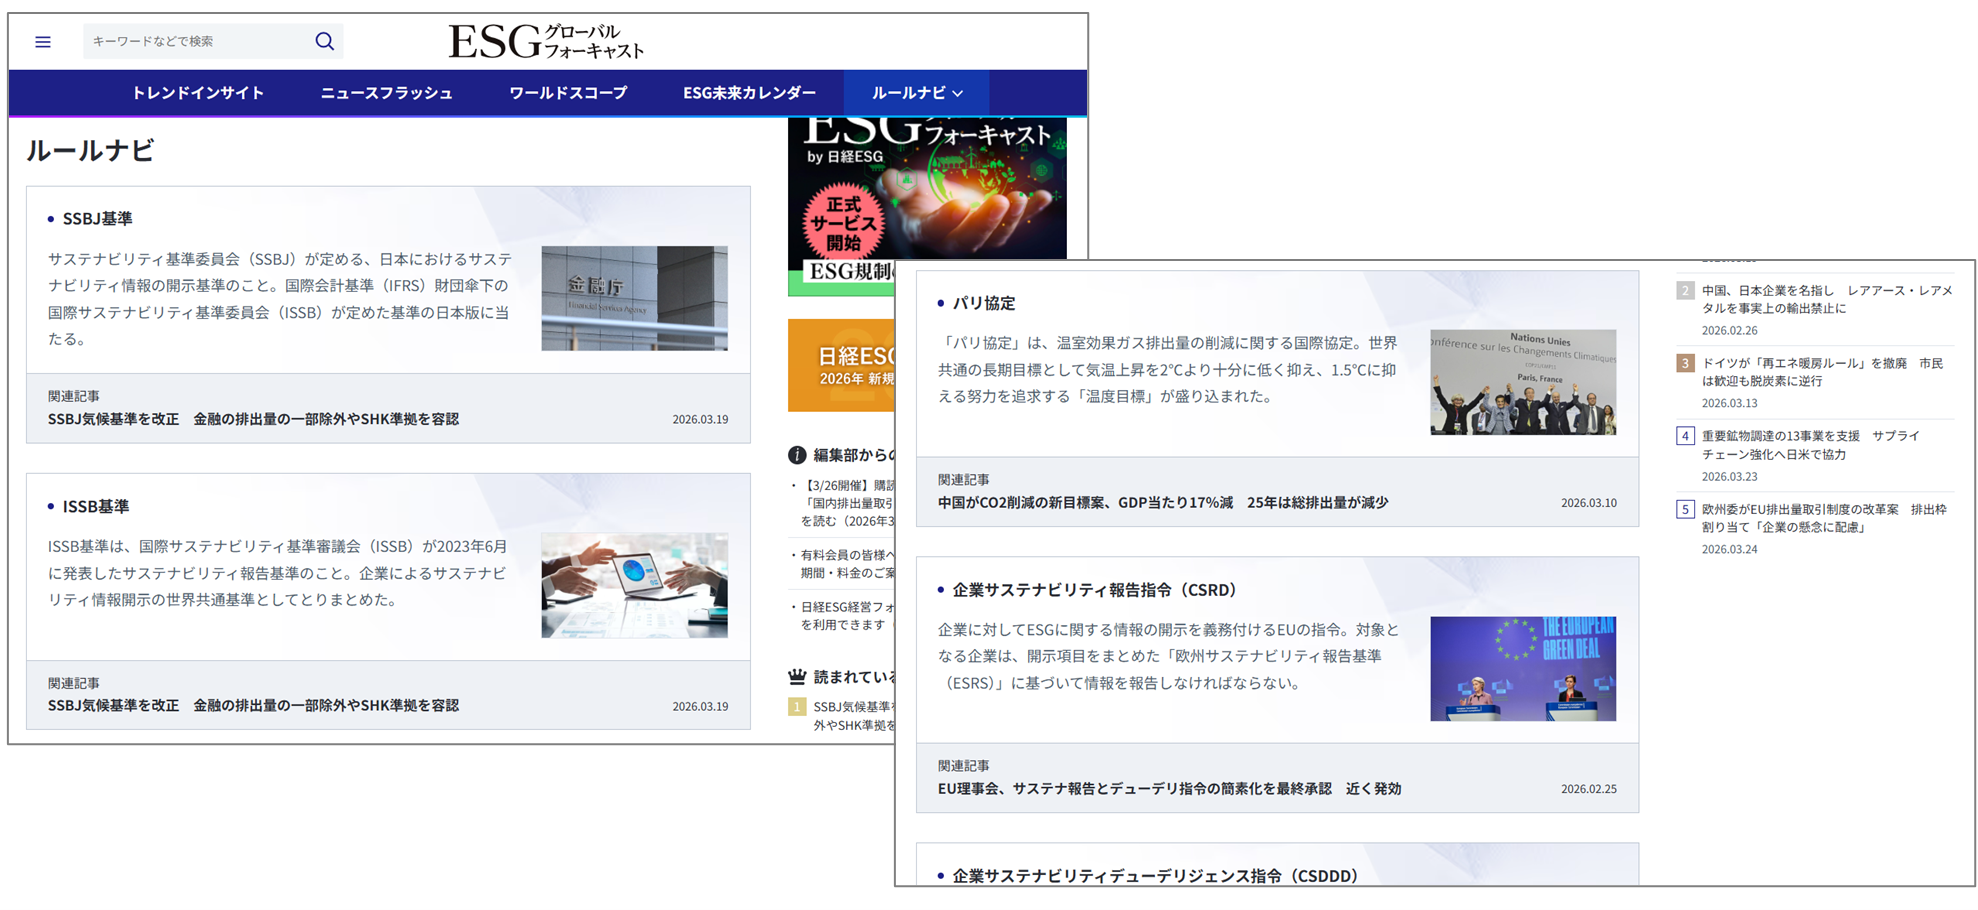The image size is (1978, 910).
Task: Click the rank 5 number badge
Action: point(1685,509)
